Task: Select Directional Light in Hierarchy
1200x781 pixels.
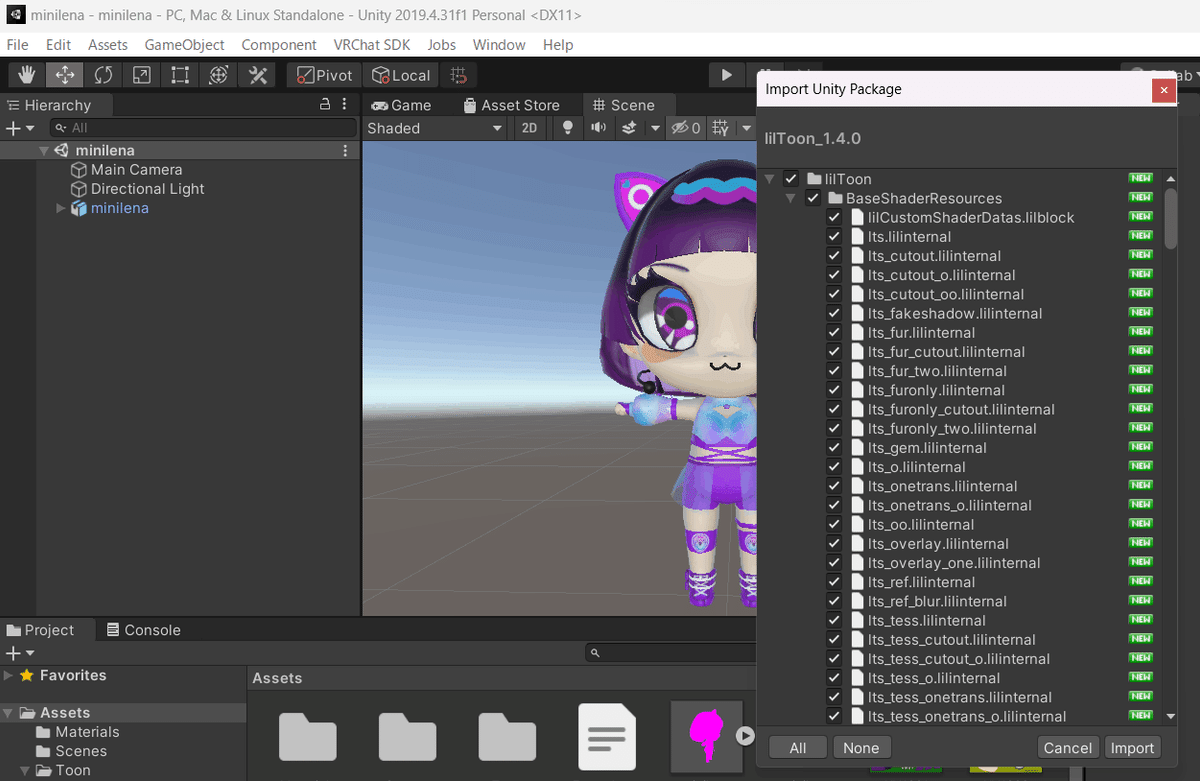Action: coord(147,189)
